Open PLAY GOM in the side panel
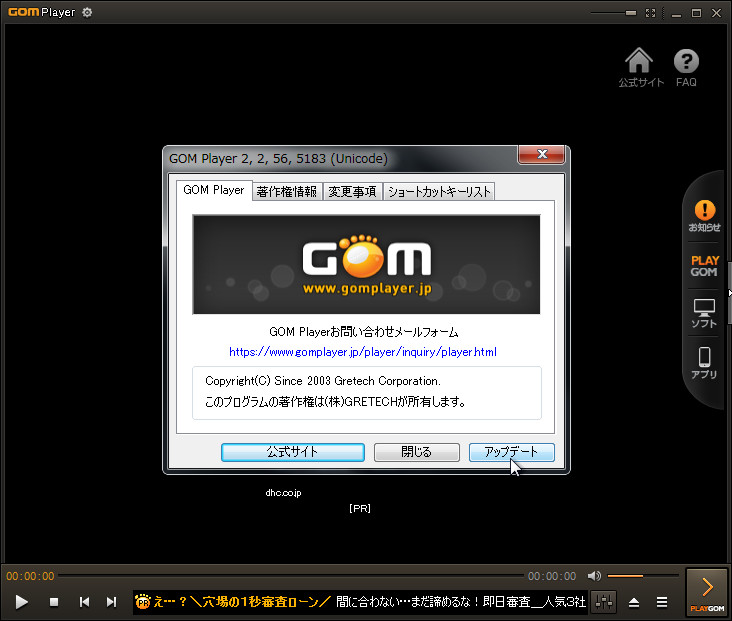This screenshot has width=732, height=621. click(x=704, y=266)
